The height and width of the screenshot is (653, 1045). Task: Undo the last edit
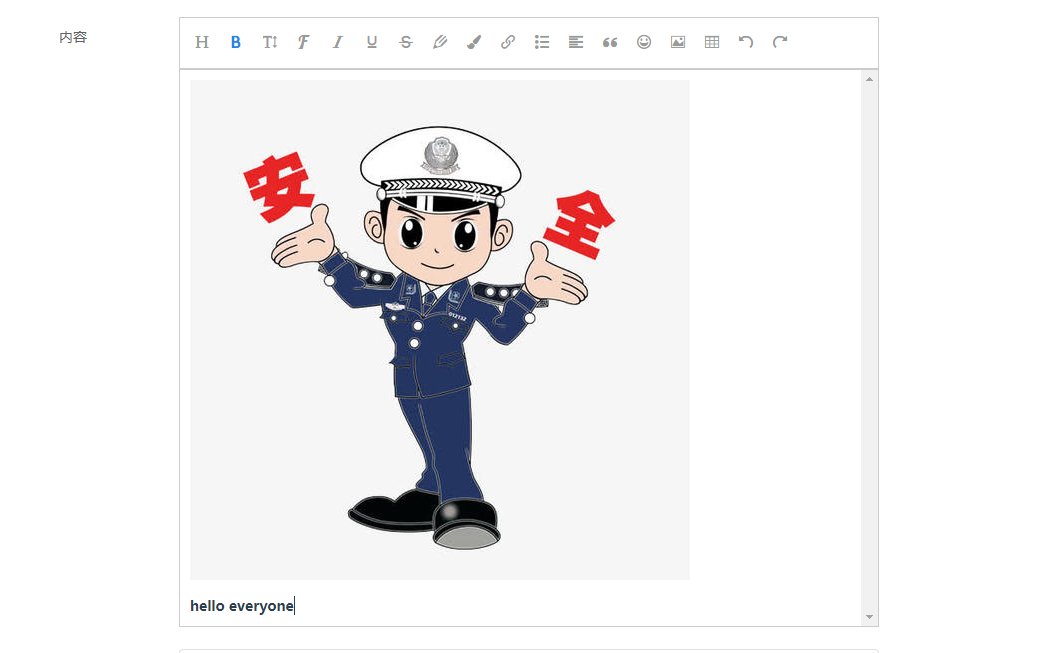click(746, 43)
